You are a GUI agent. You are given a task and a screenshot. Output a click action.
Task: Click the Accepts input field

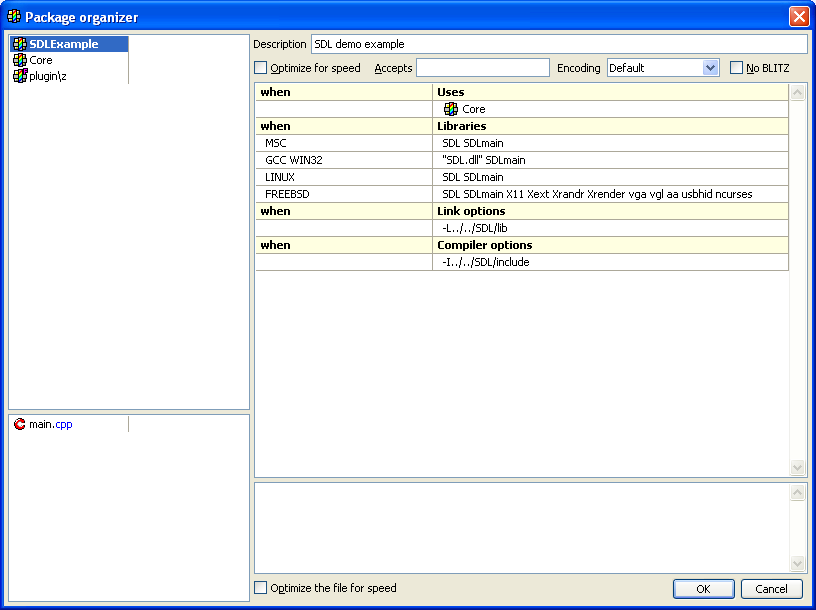click(x=482, y=68)
